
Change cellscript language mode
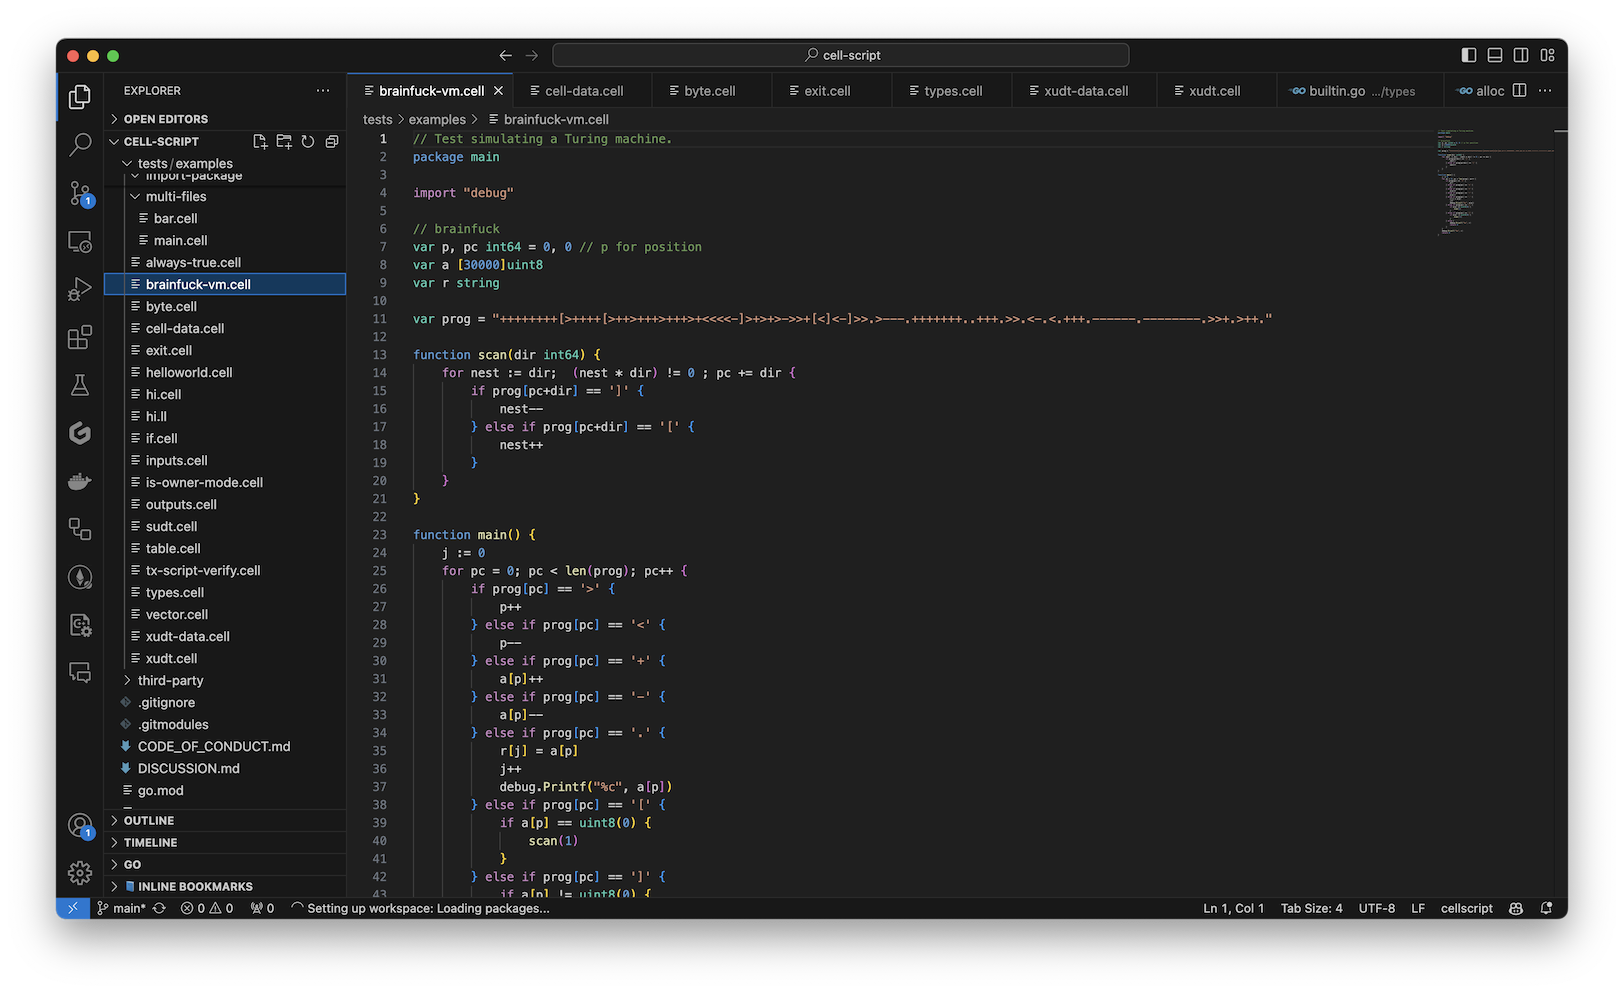click(x=1466, y=908)
